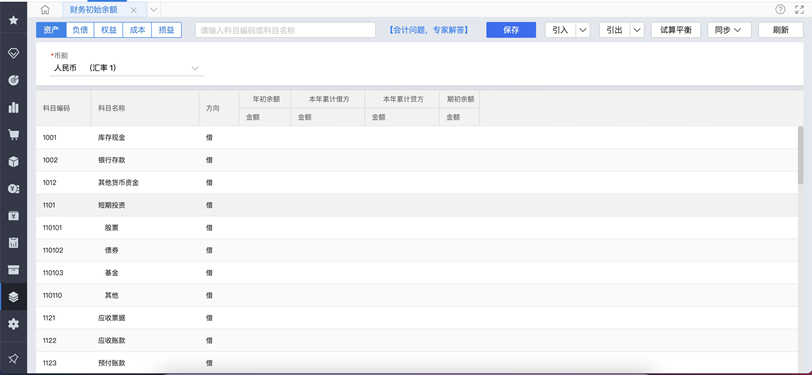
Task: Open the shopping cart icon in sidebar
Action: [13, 135]
